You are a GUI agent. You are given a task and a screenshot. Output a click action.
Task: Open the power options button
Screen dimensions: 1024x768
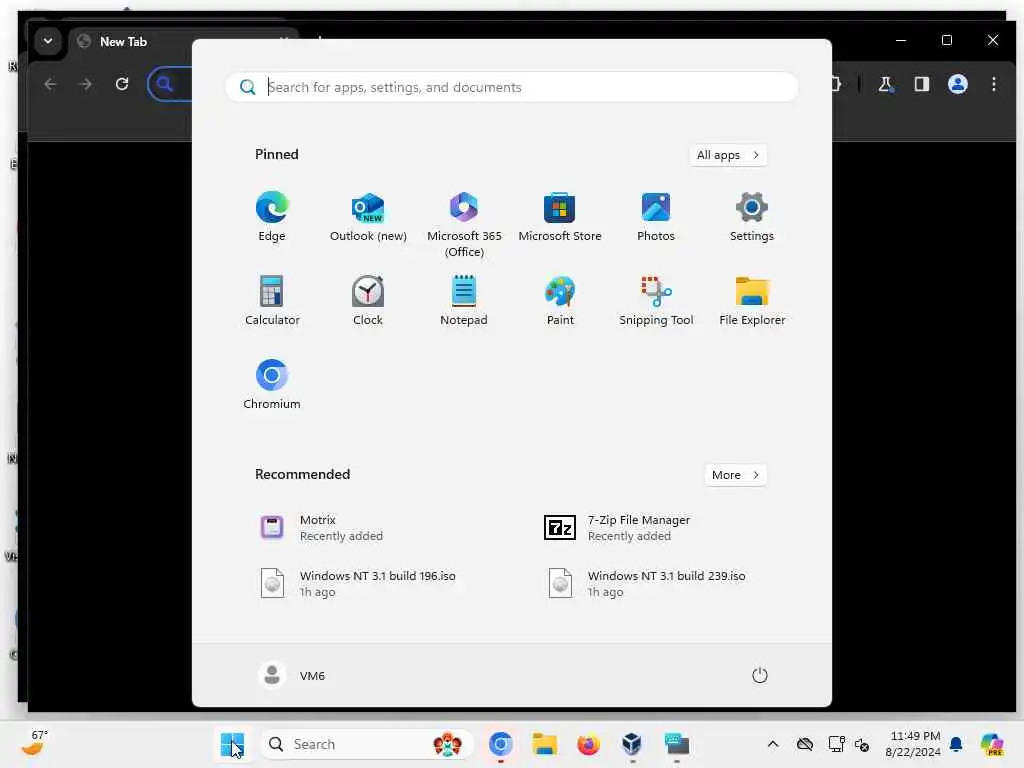760,675
